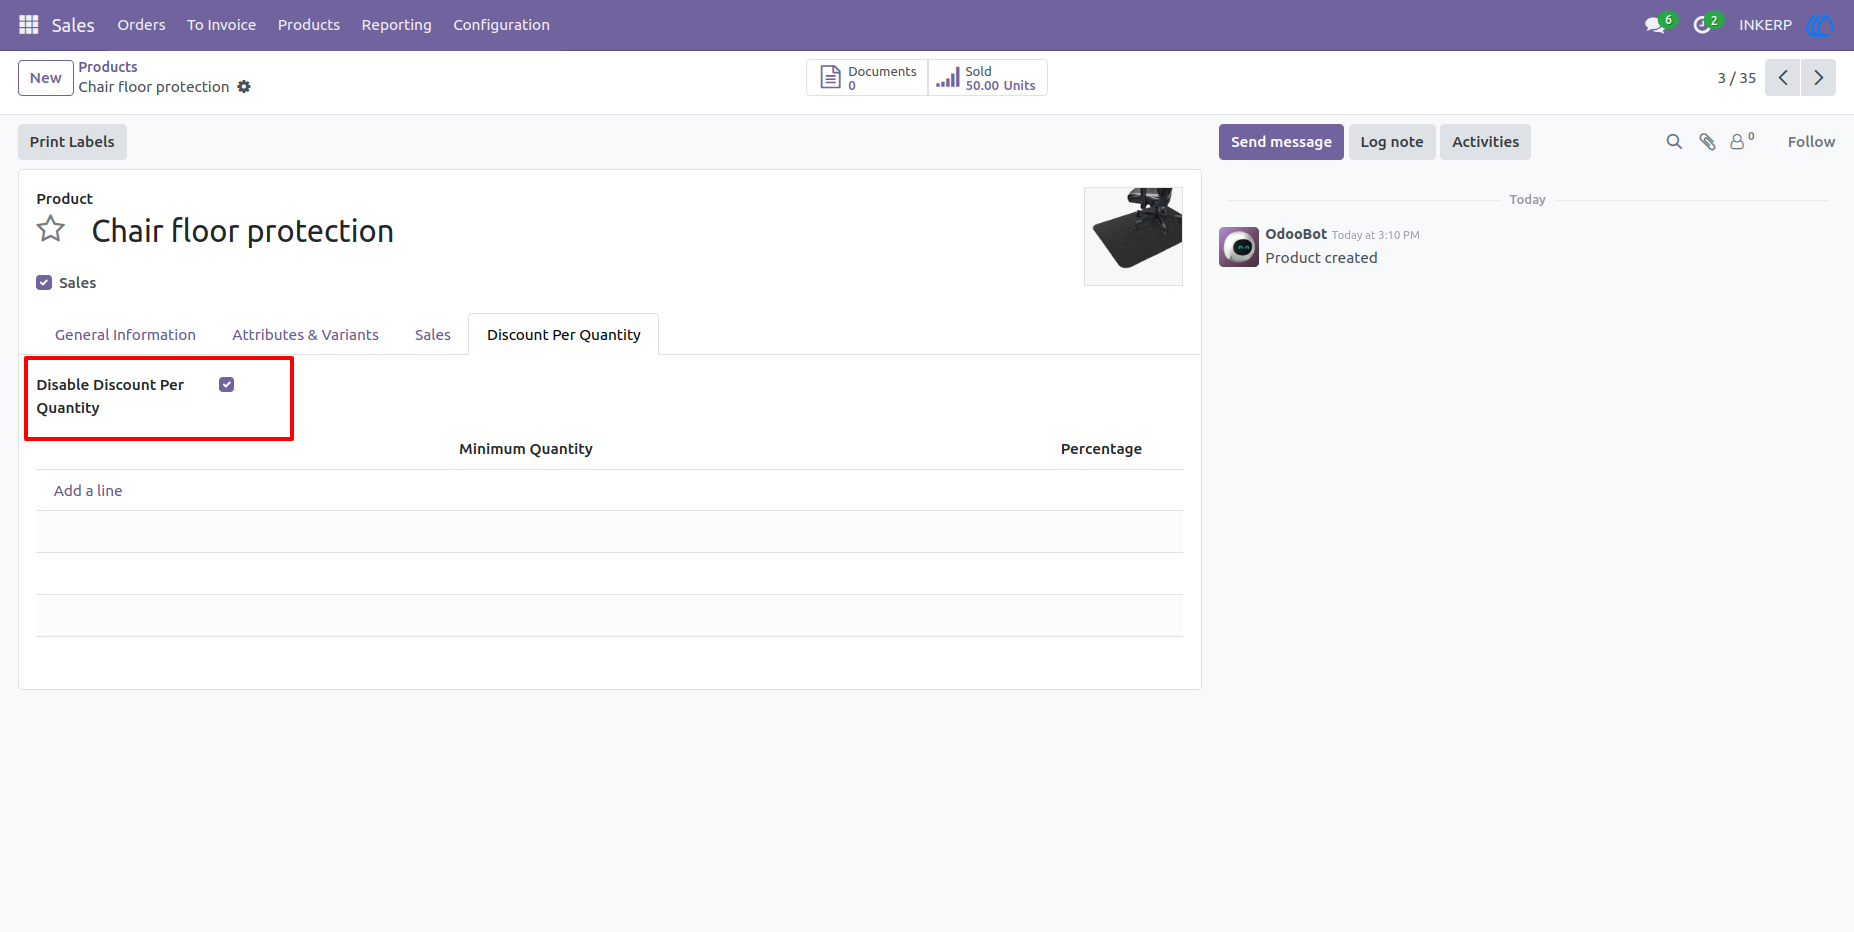Click the Log note button
Viewport: 1854px width, 932px height.
[x=1392, y=142]
